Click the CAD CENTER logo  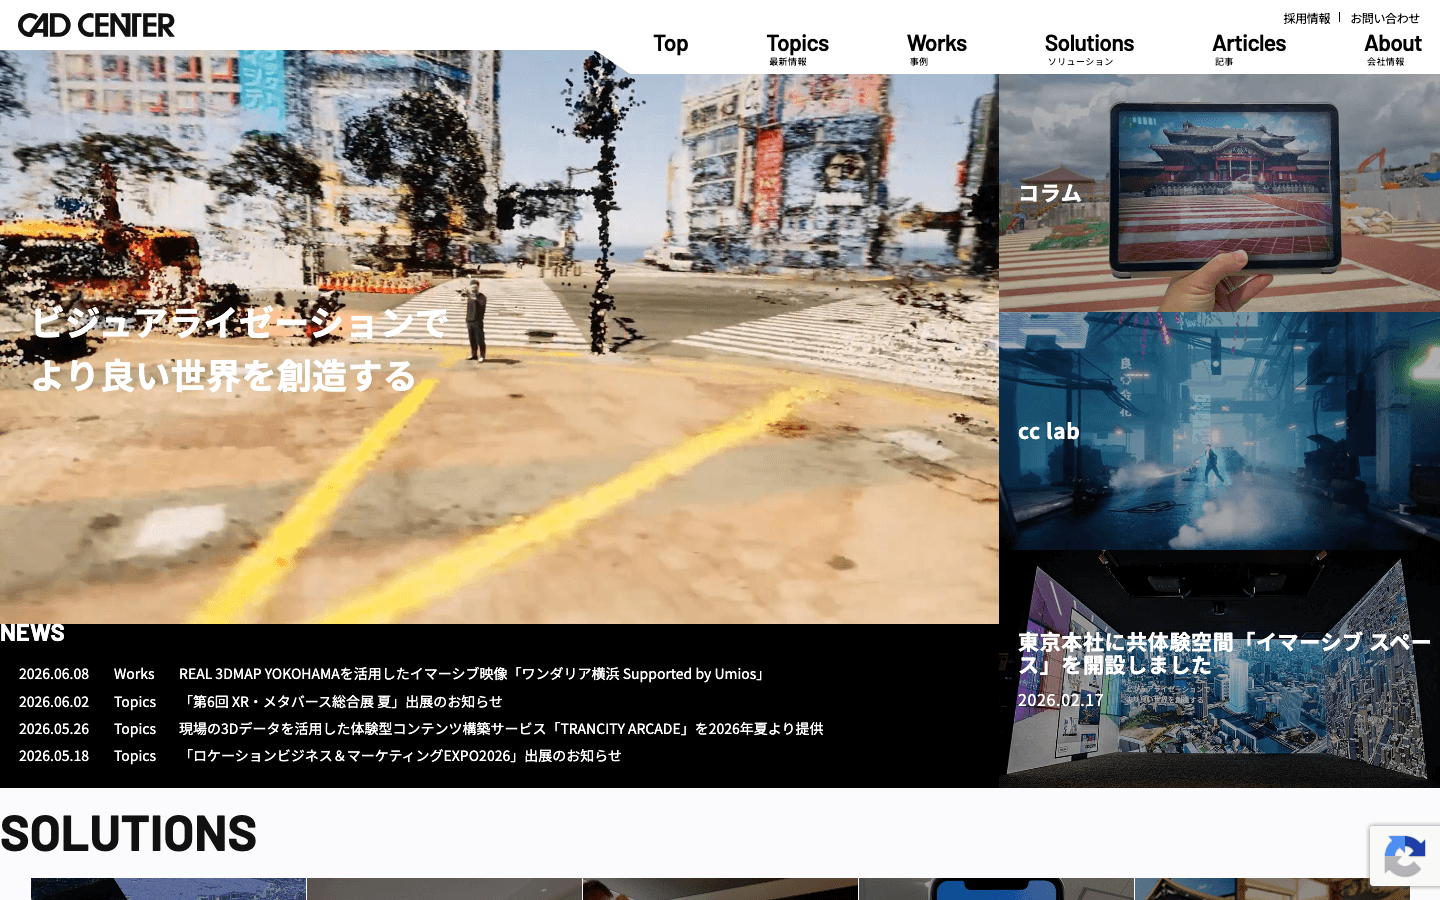pos(96,25)
